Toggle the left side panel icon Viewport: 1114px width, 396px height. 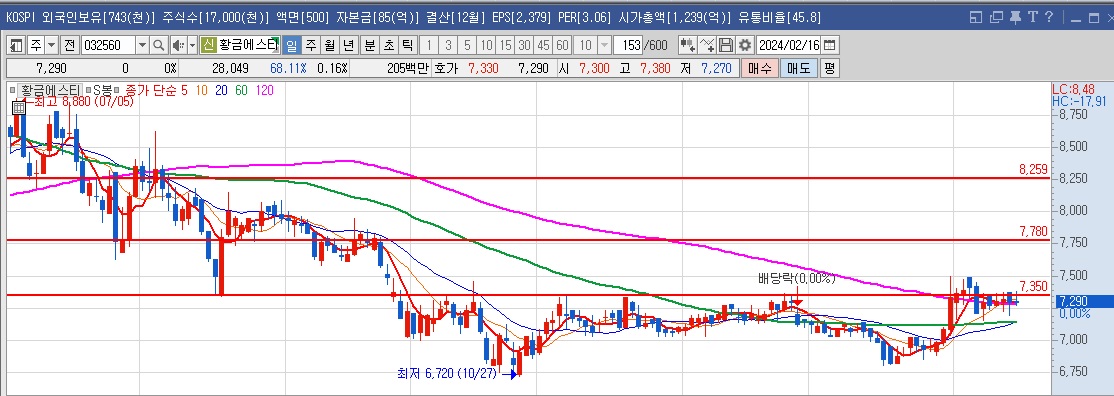16,46
